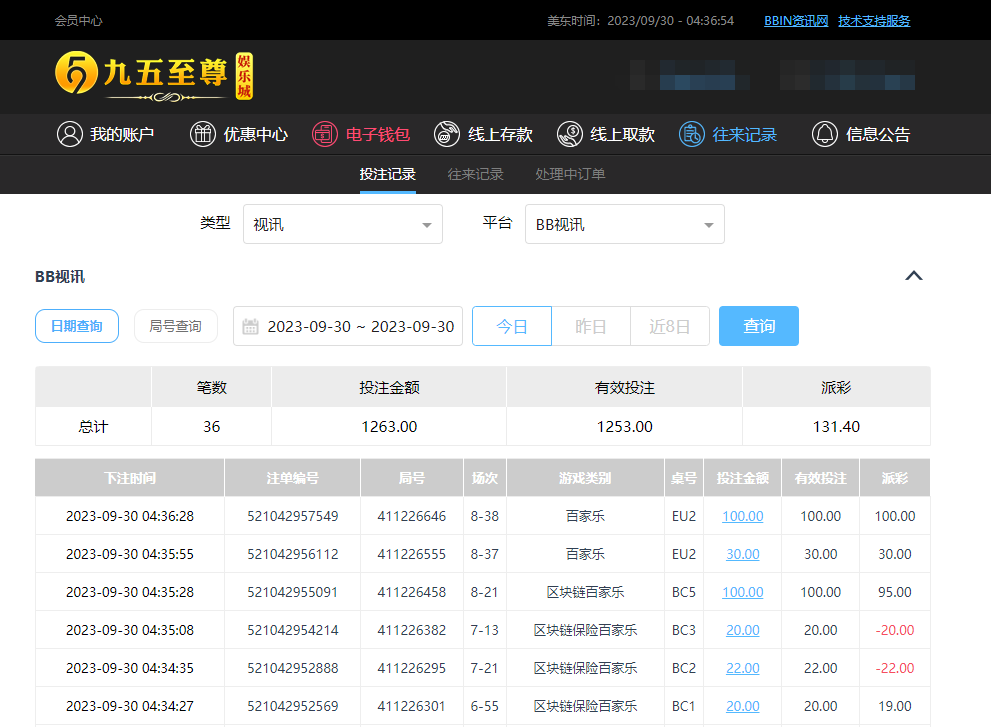Screen dimensions: 991x727
Task: Click the My Account person icon
Action: point(69,134)
